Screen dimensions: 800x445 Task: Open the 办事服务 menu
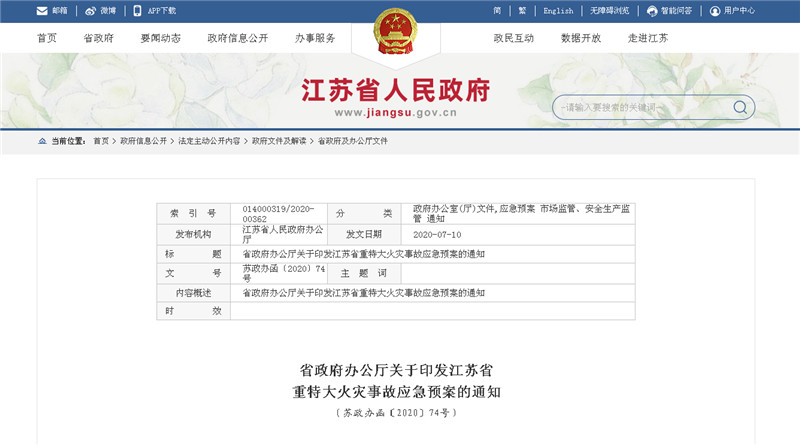point(315,38)
